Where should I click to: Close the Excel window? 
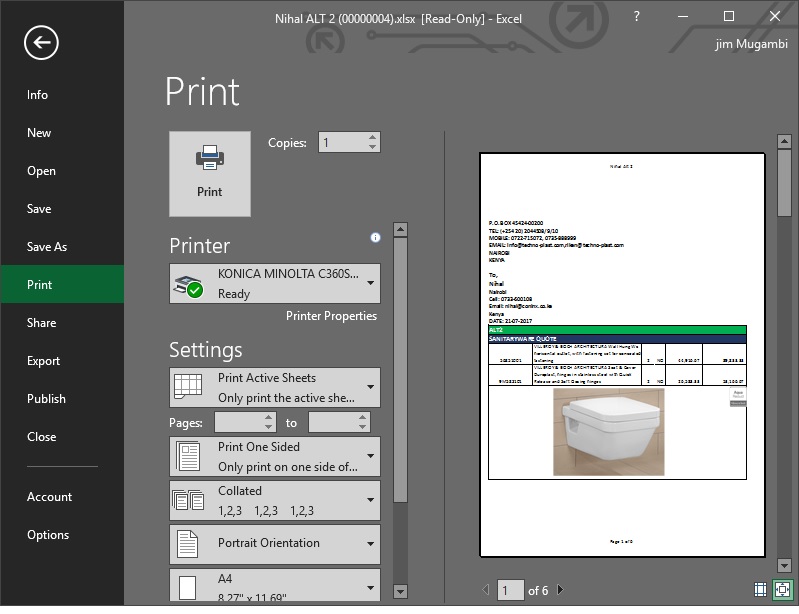pos(775,16)
